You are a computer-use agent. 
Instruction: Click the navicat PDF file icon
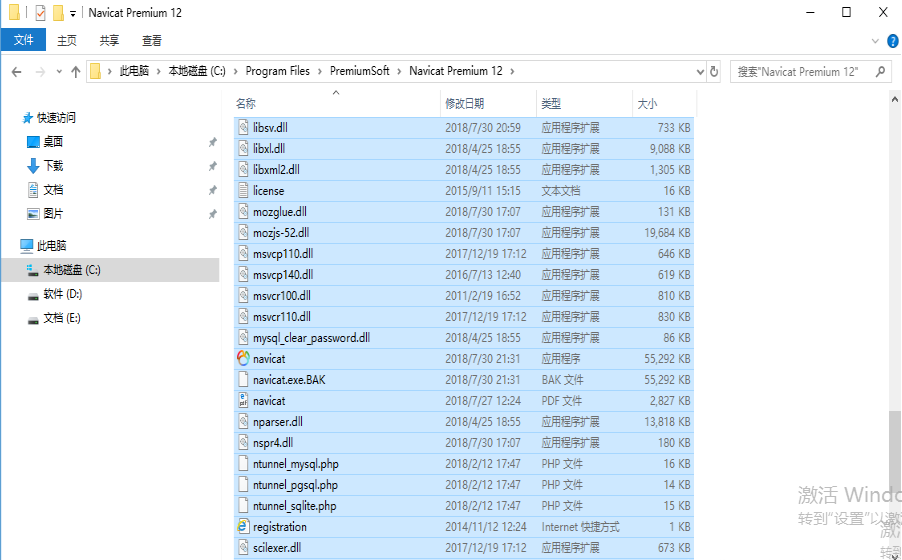243,401
